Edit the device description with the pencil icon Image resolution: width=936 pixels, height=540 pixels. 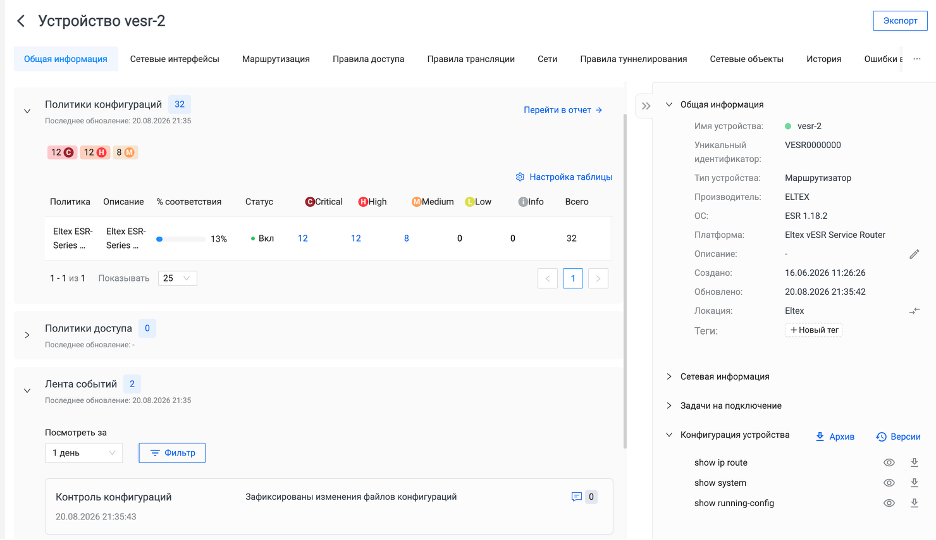tap(914, 254)
